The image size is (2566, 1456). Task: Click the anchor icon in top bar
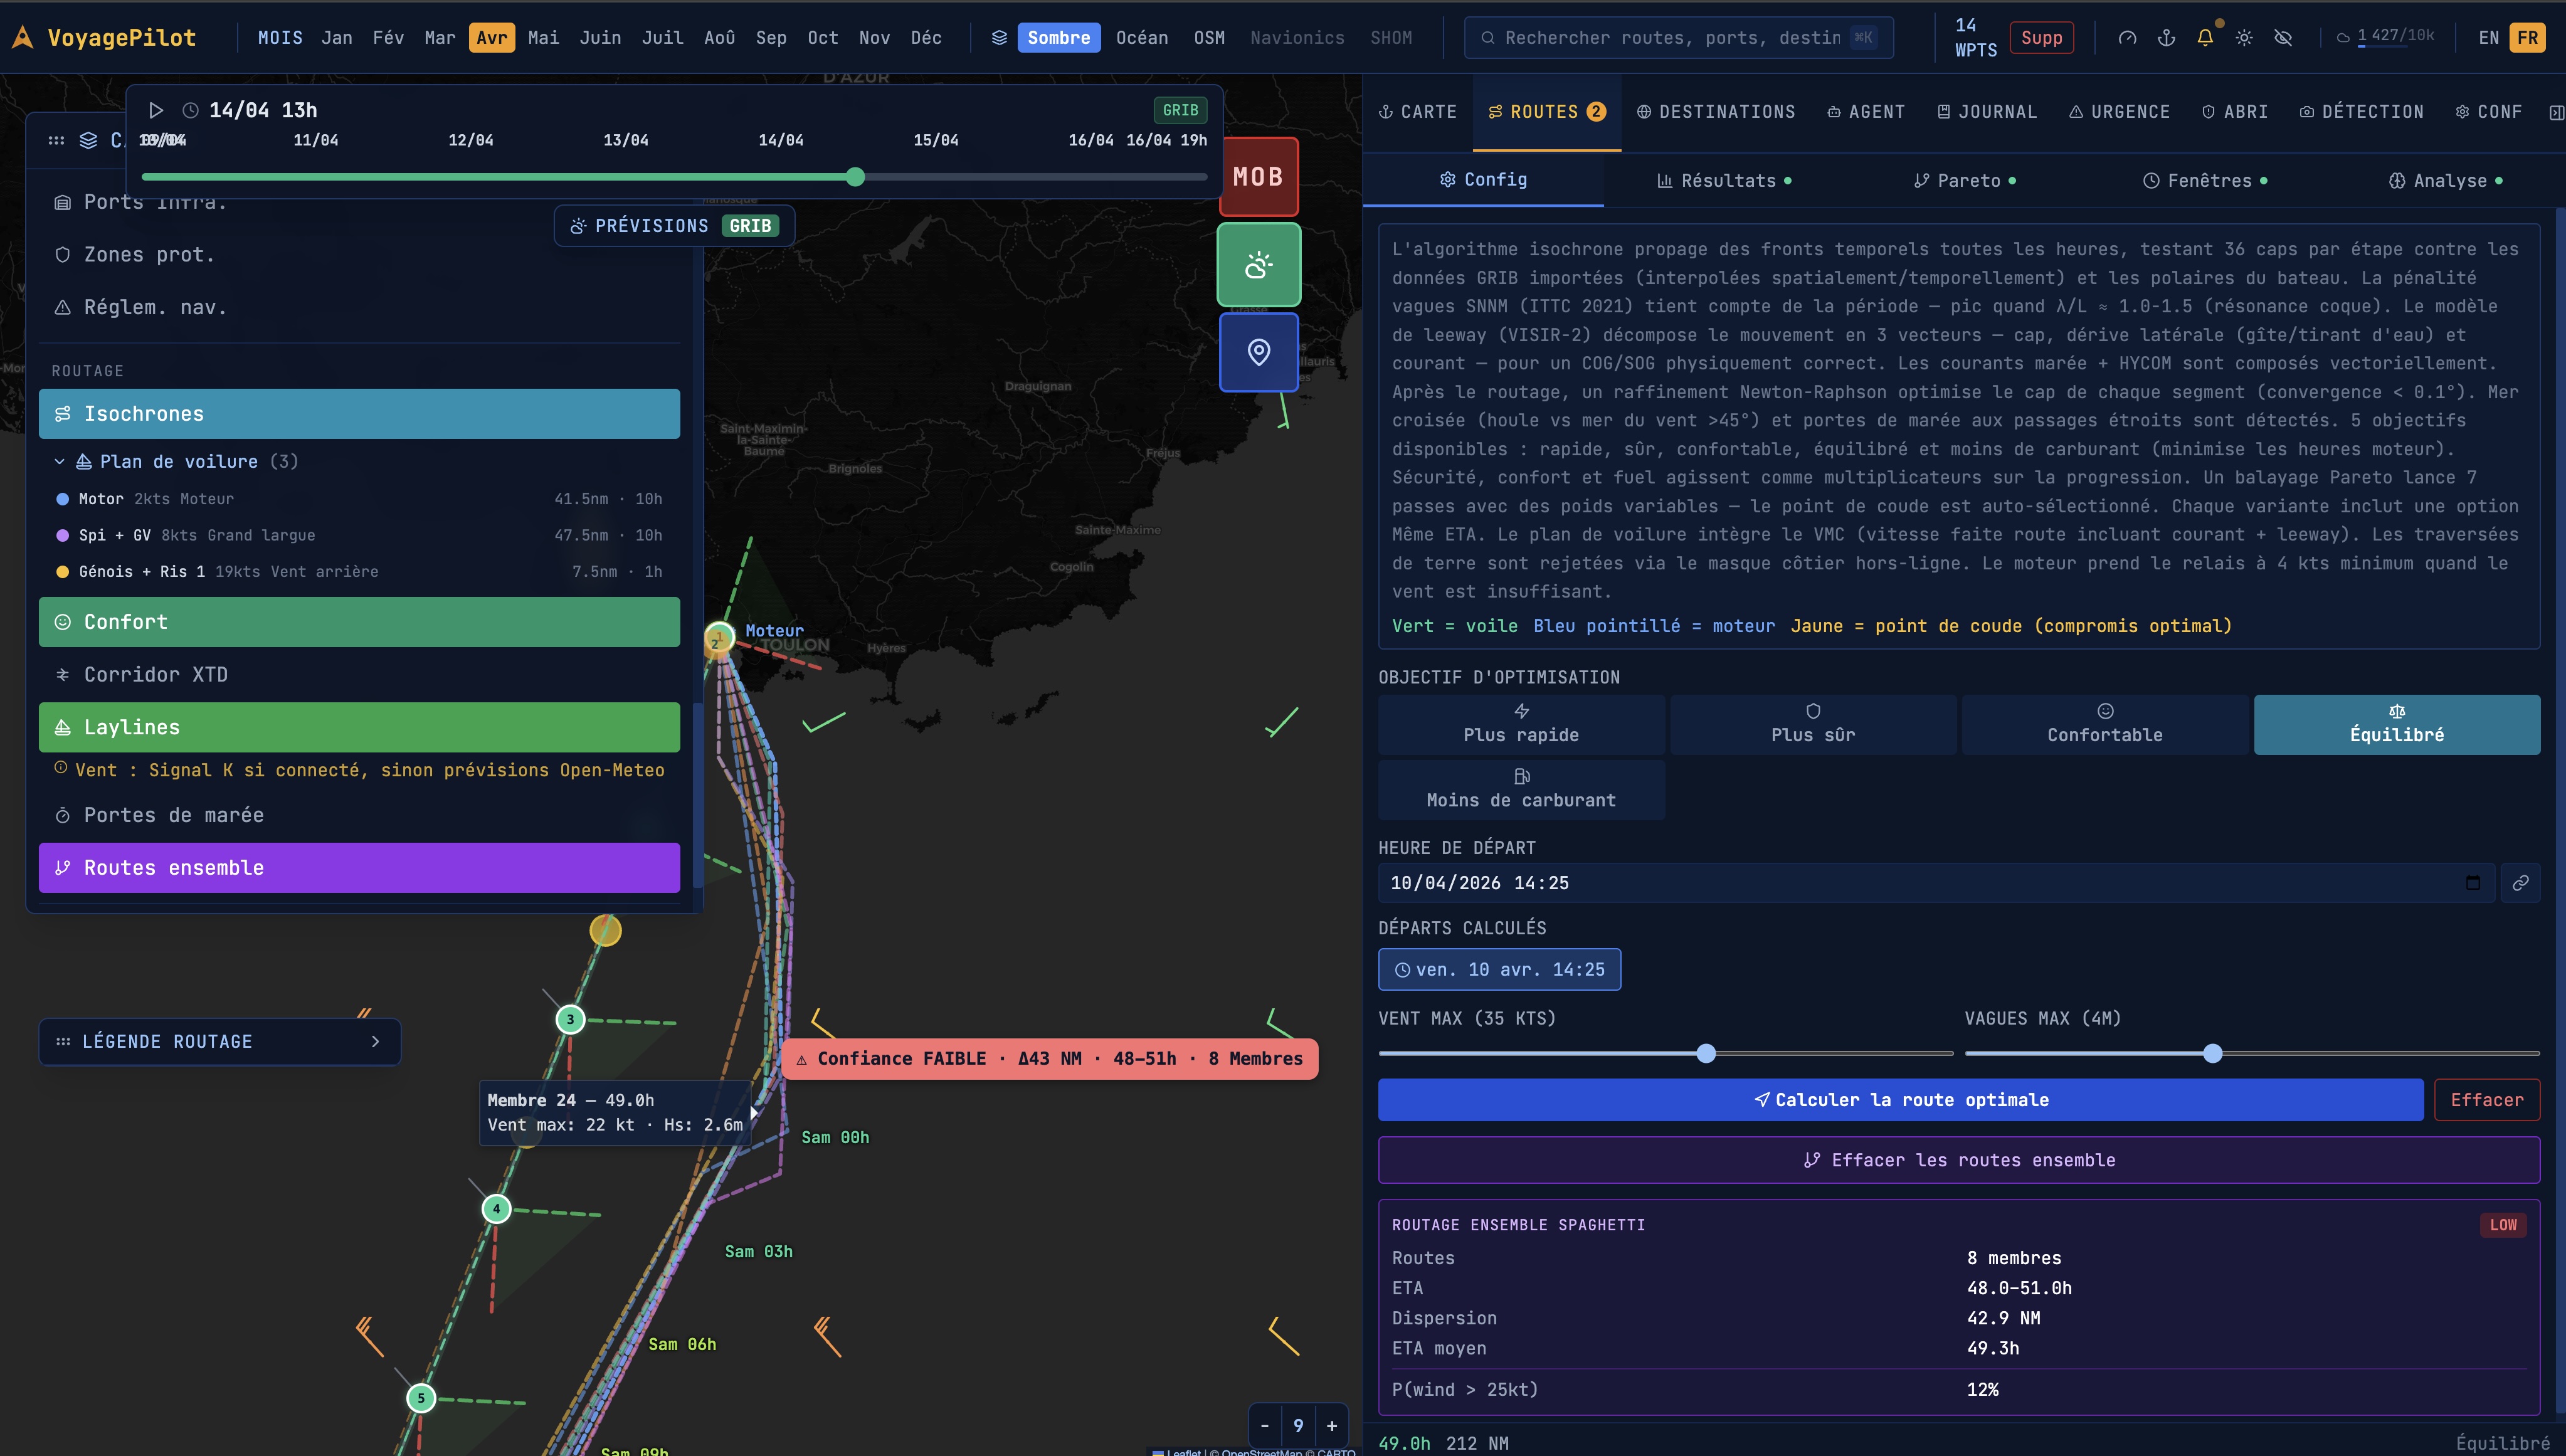click(x=2166, y=38)
